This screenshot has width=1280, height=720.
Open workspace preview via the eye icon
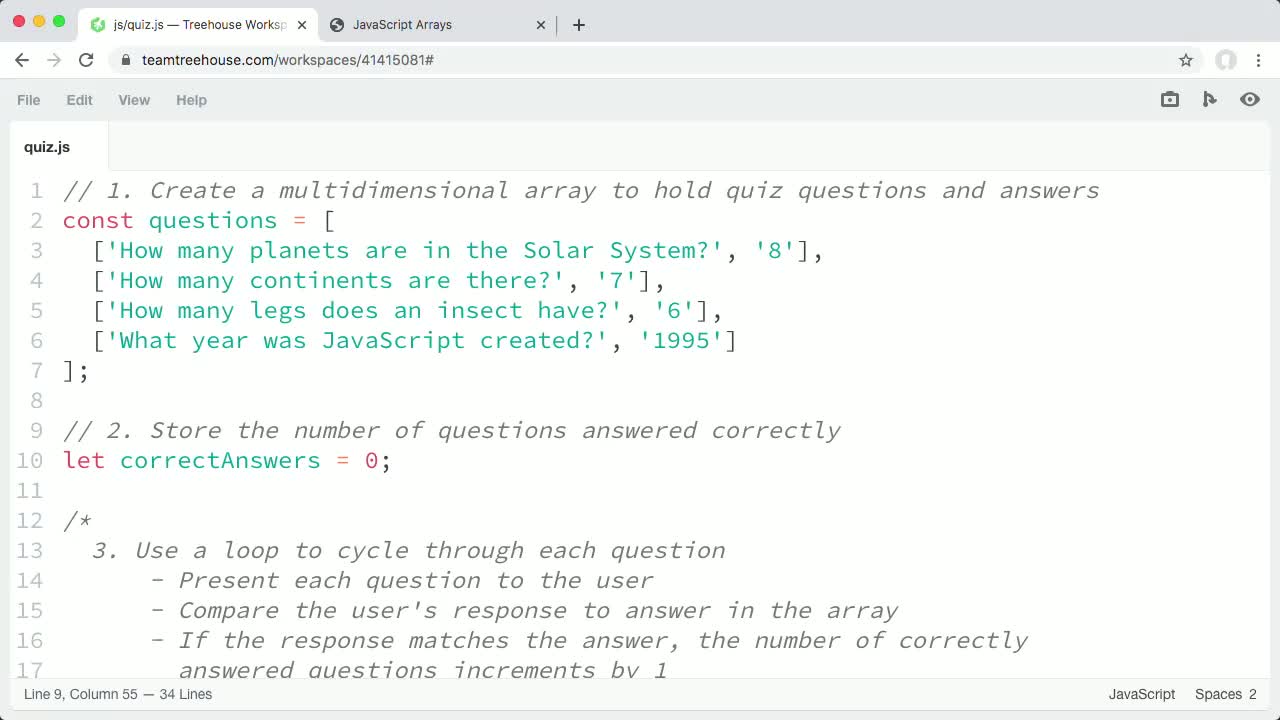point(1249,99)
